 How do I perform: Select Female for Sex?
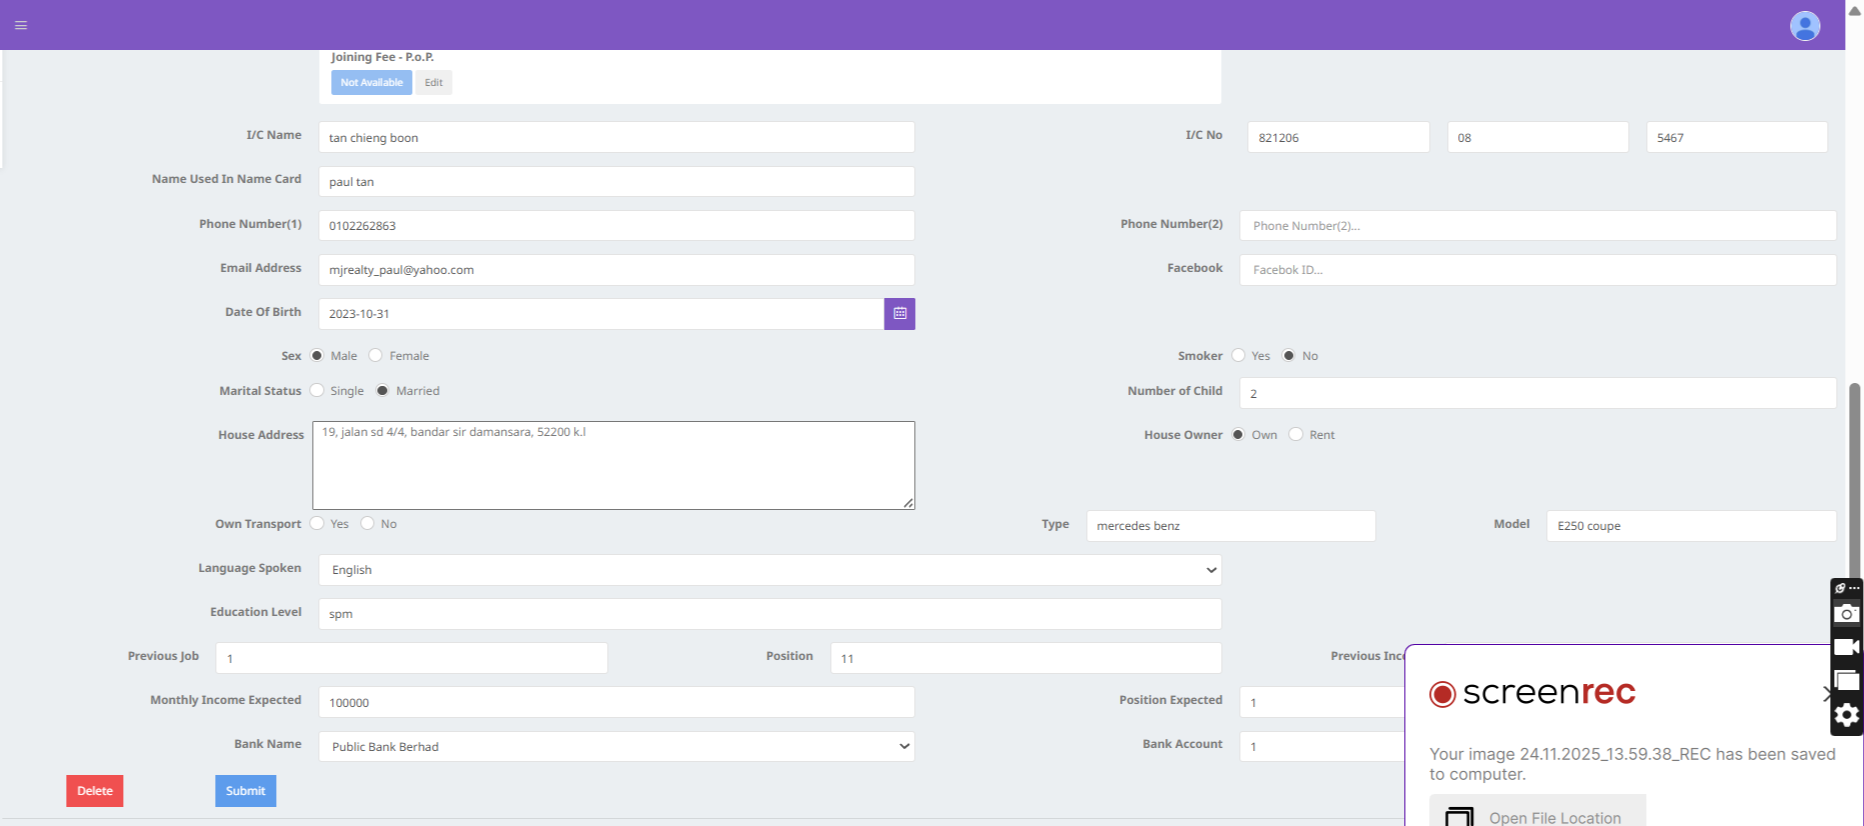point(376,356)
